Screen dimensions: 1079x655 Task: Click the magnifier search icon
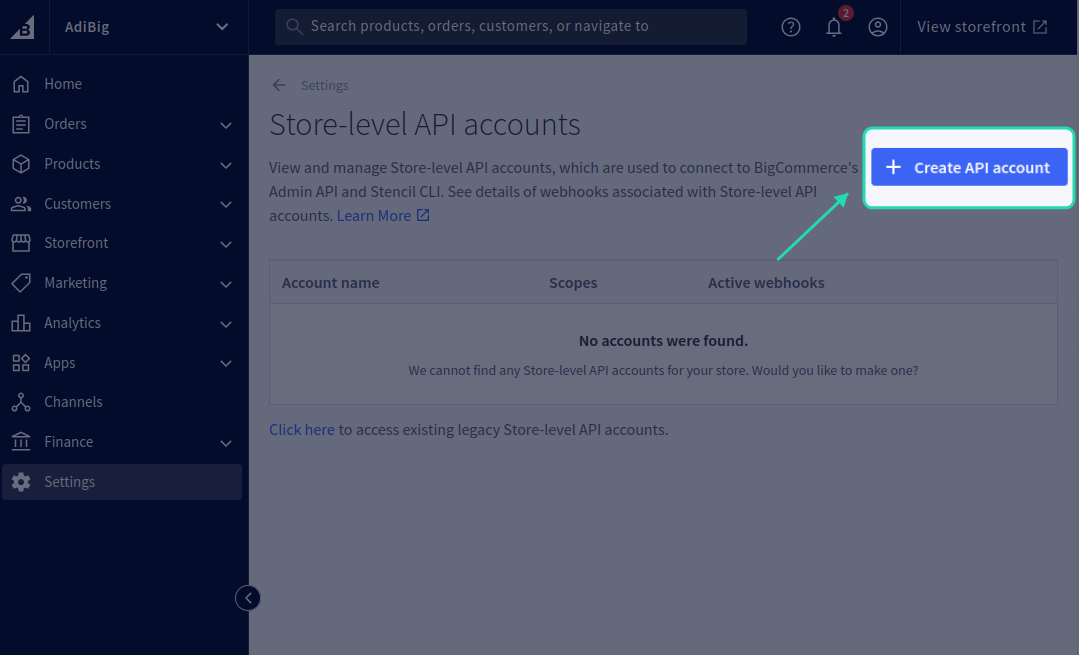coord(295,27)
